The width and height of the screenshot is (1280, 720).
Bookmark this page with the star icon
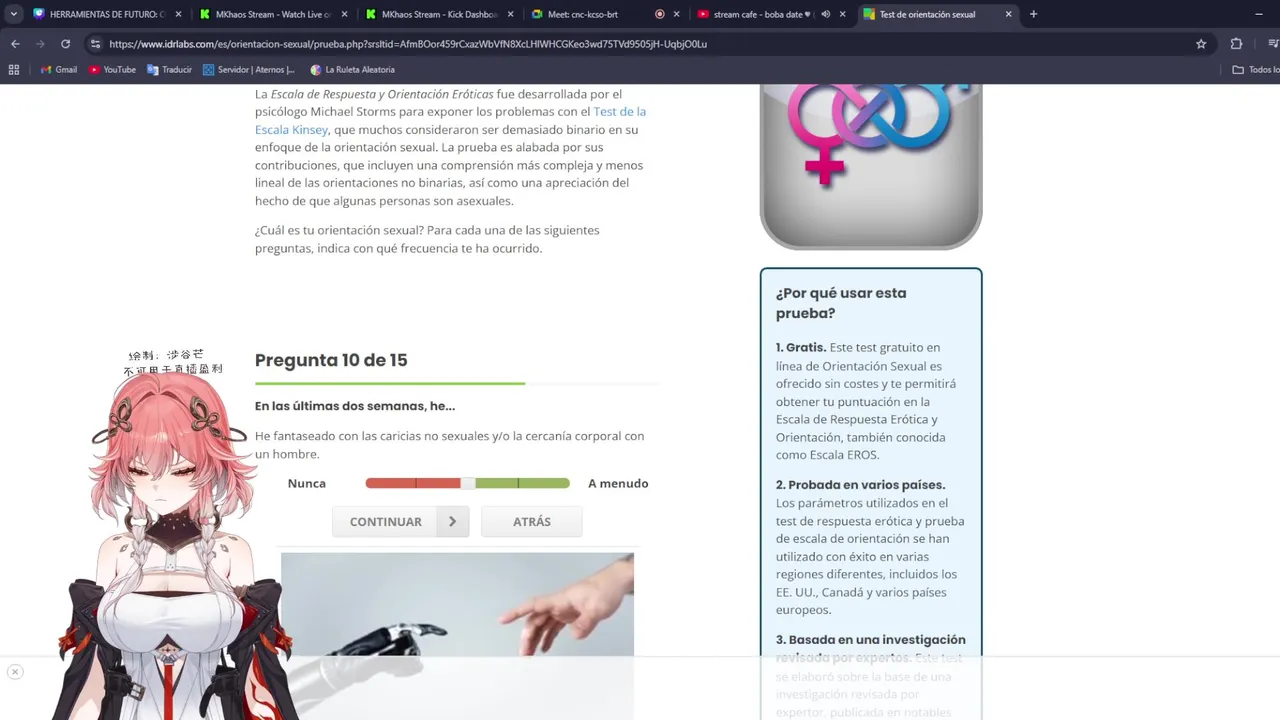[1201, 44]
